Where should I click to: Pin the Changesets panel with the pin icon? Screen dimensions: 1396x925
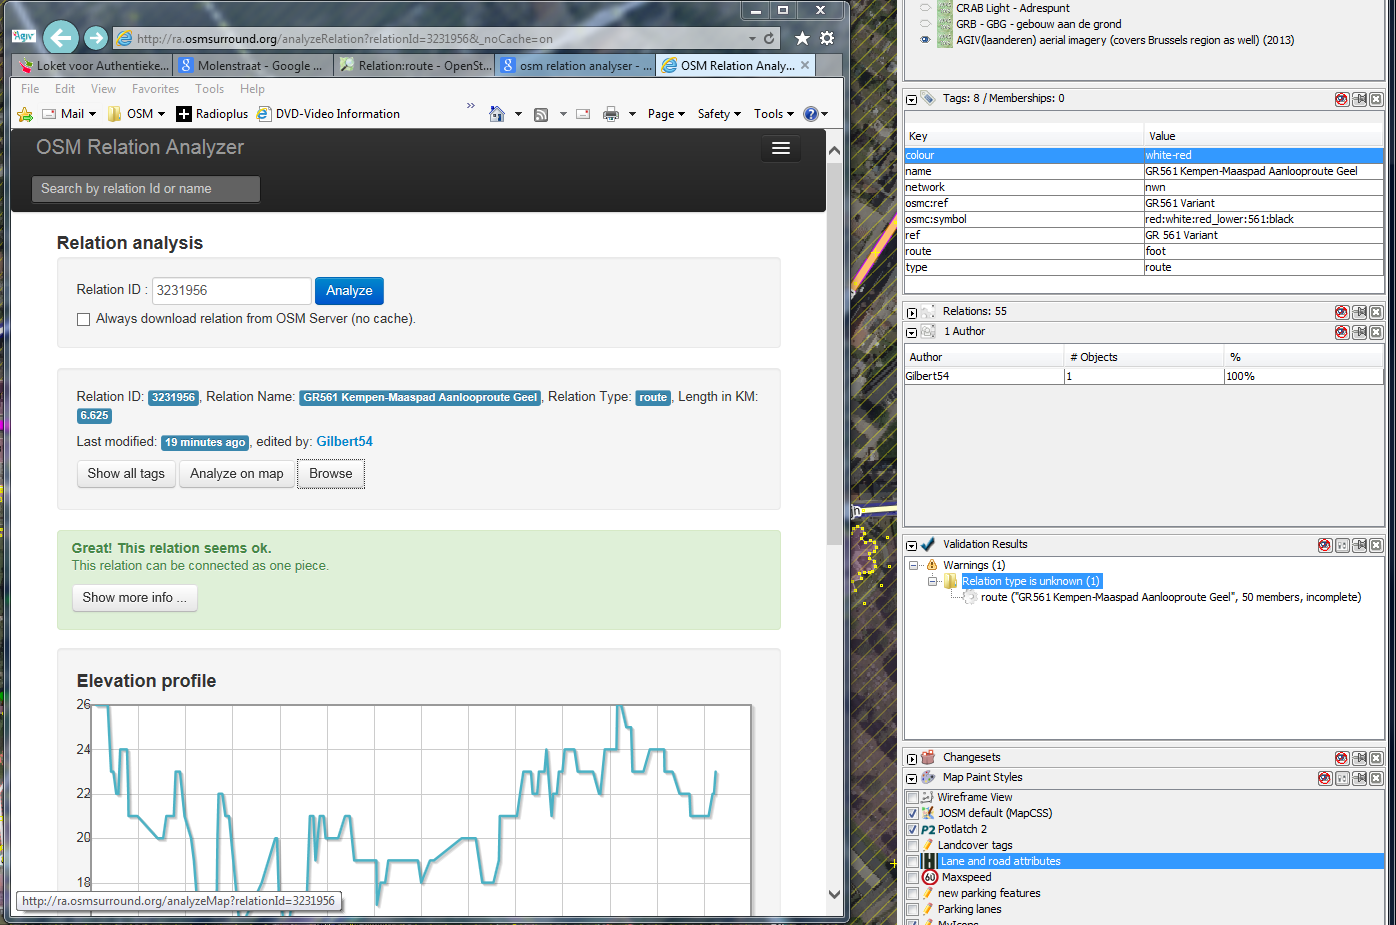pos(1359,758)
